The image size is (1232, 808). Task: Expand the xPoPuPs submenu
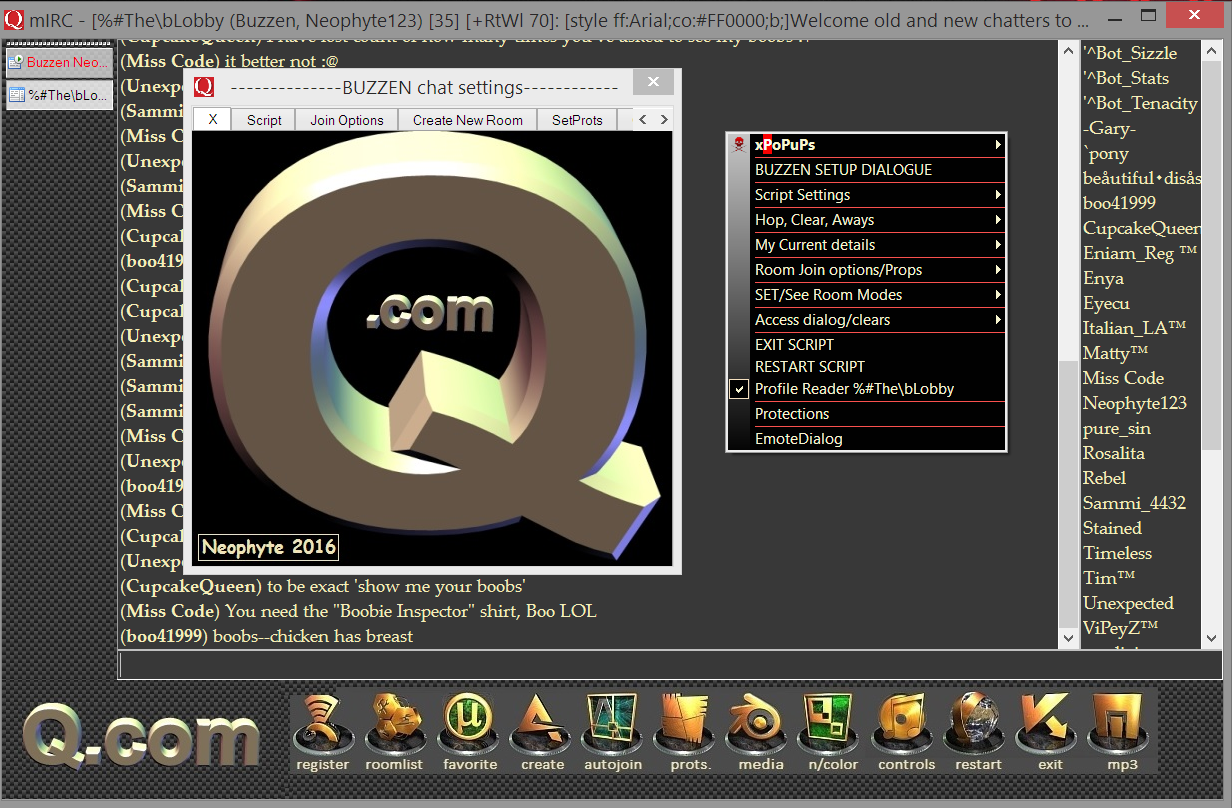tap(997, 145)
